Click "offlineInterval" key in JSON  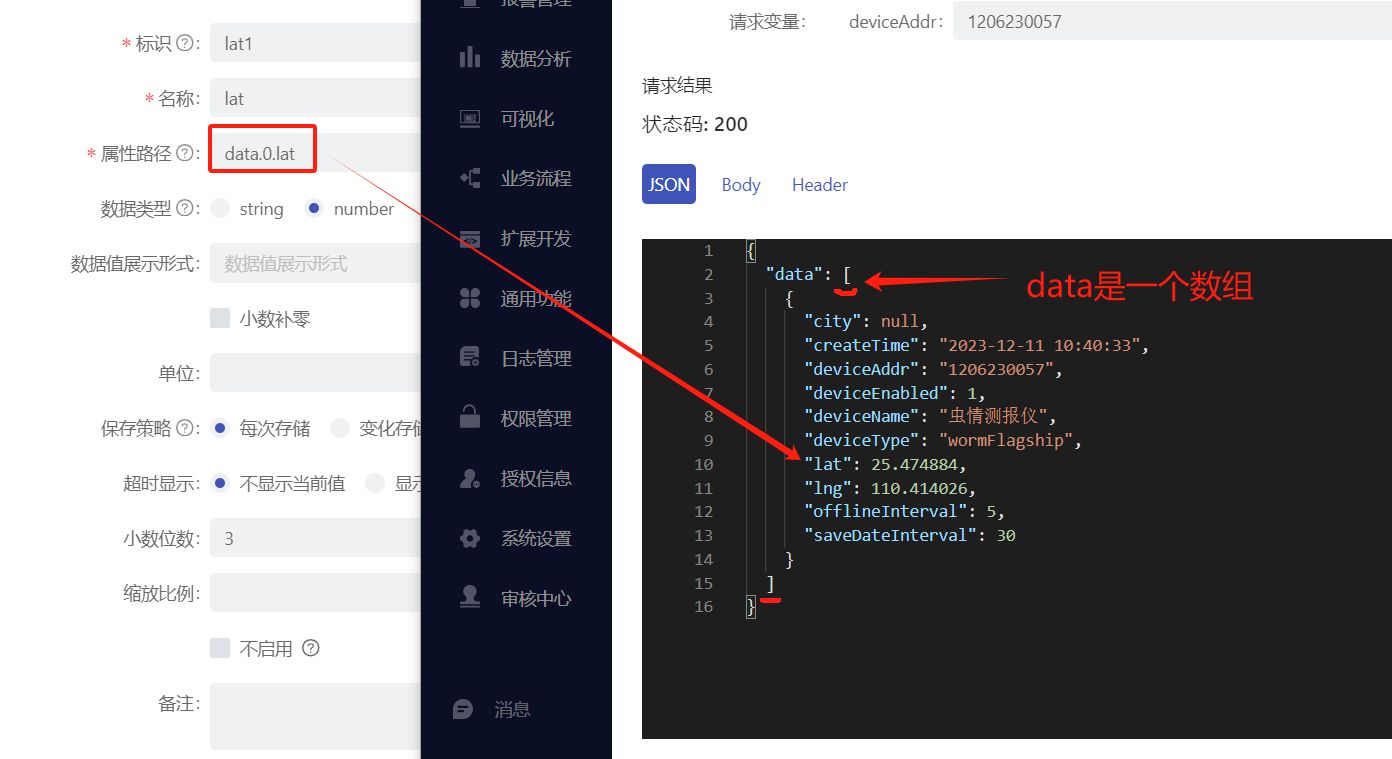click(x=885, y=511)
